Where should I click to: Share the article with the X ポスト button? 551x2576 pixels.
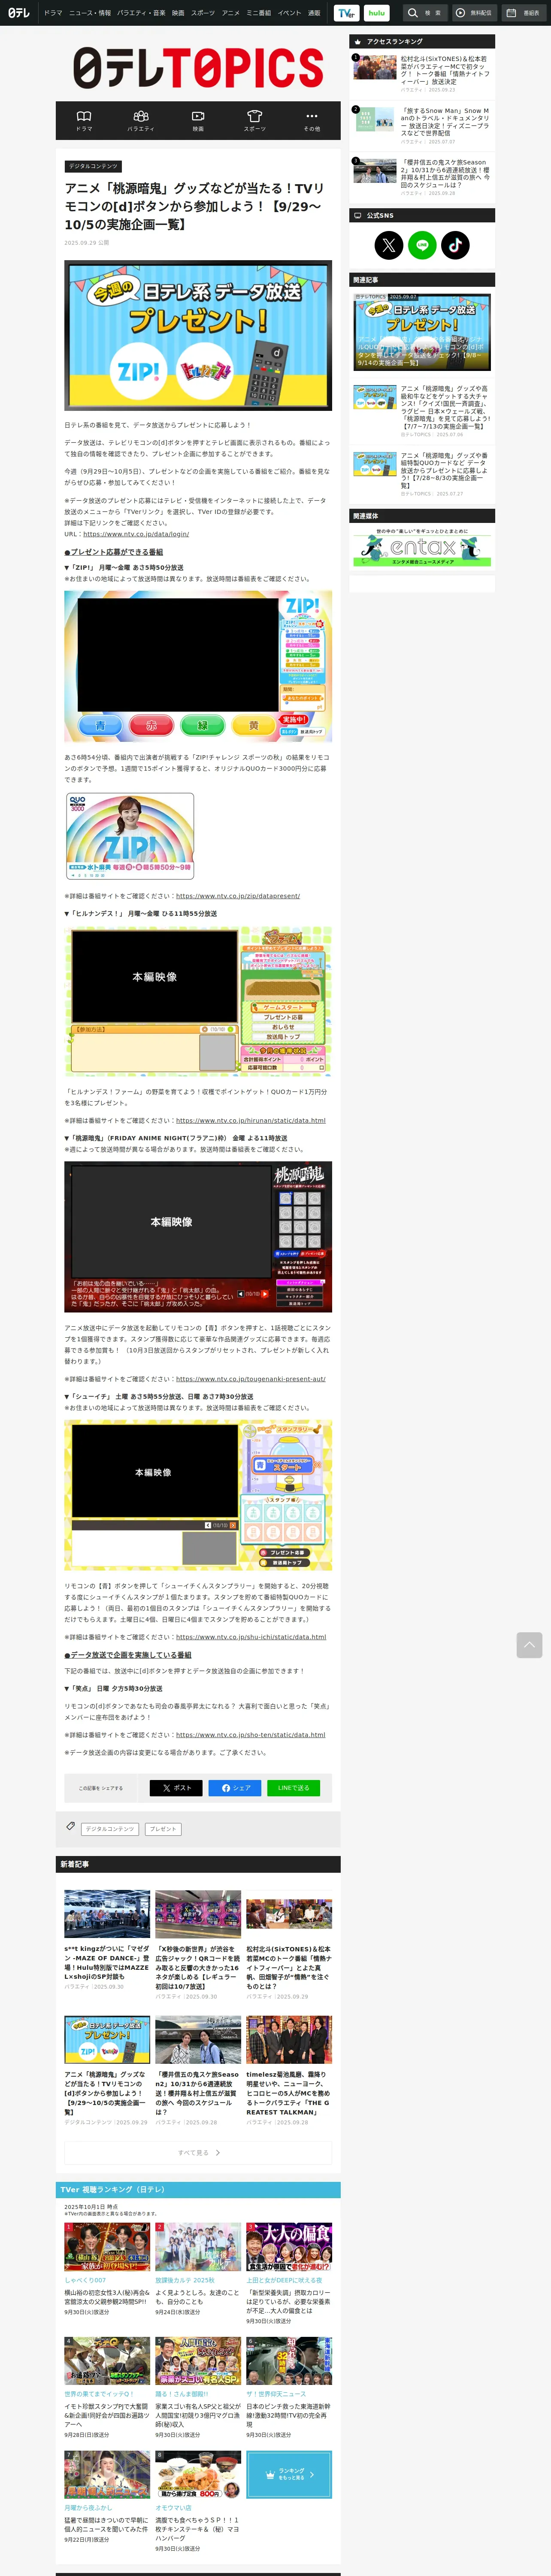pos(176,1788)
